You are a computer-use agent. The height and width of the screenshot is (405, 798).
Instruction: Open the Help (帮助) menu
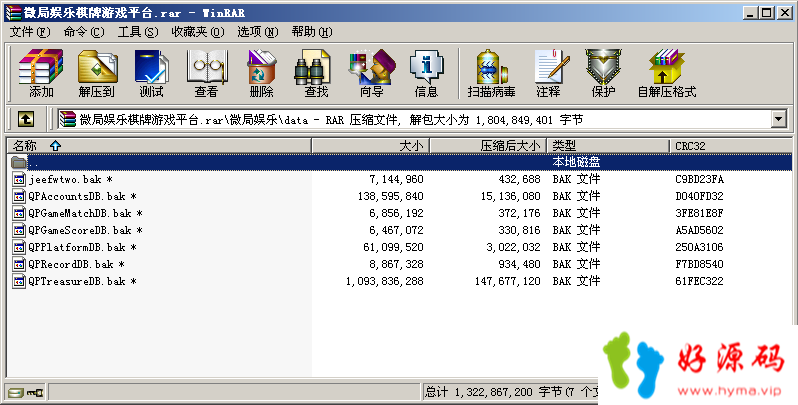tap(312, 32)
